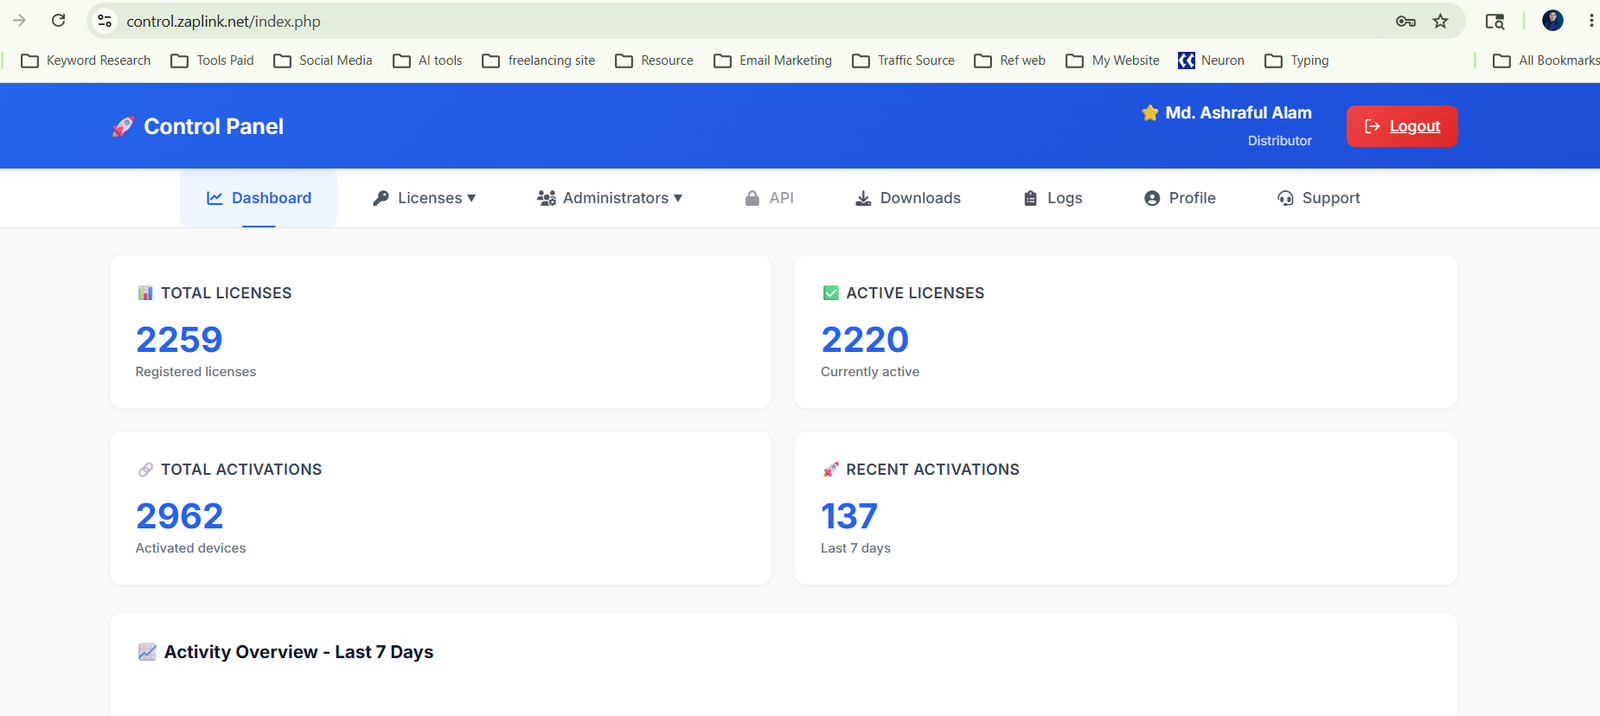Click the red Logout button
This screenshot has width=1600, height=716.
click(x=1402, y=126)
